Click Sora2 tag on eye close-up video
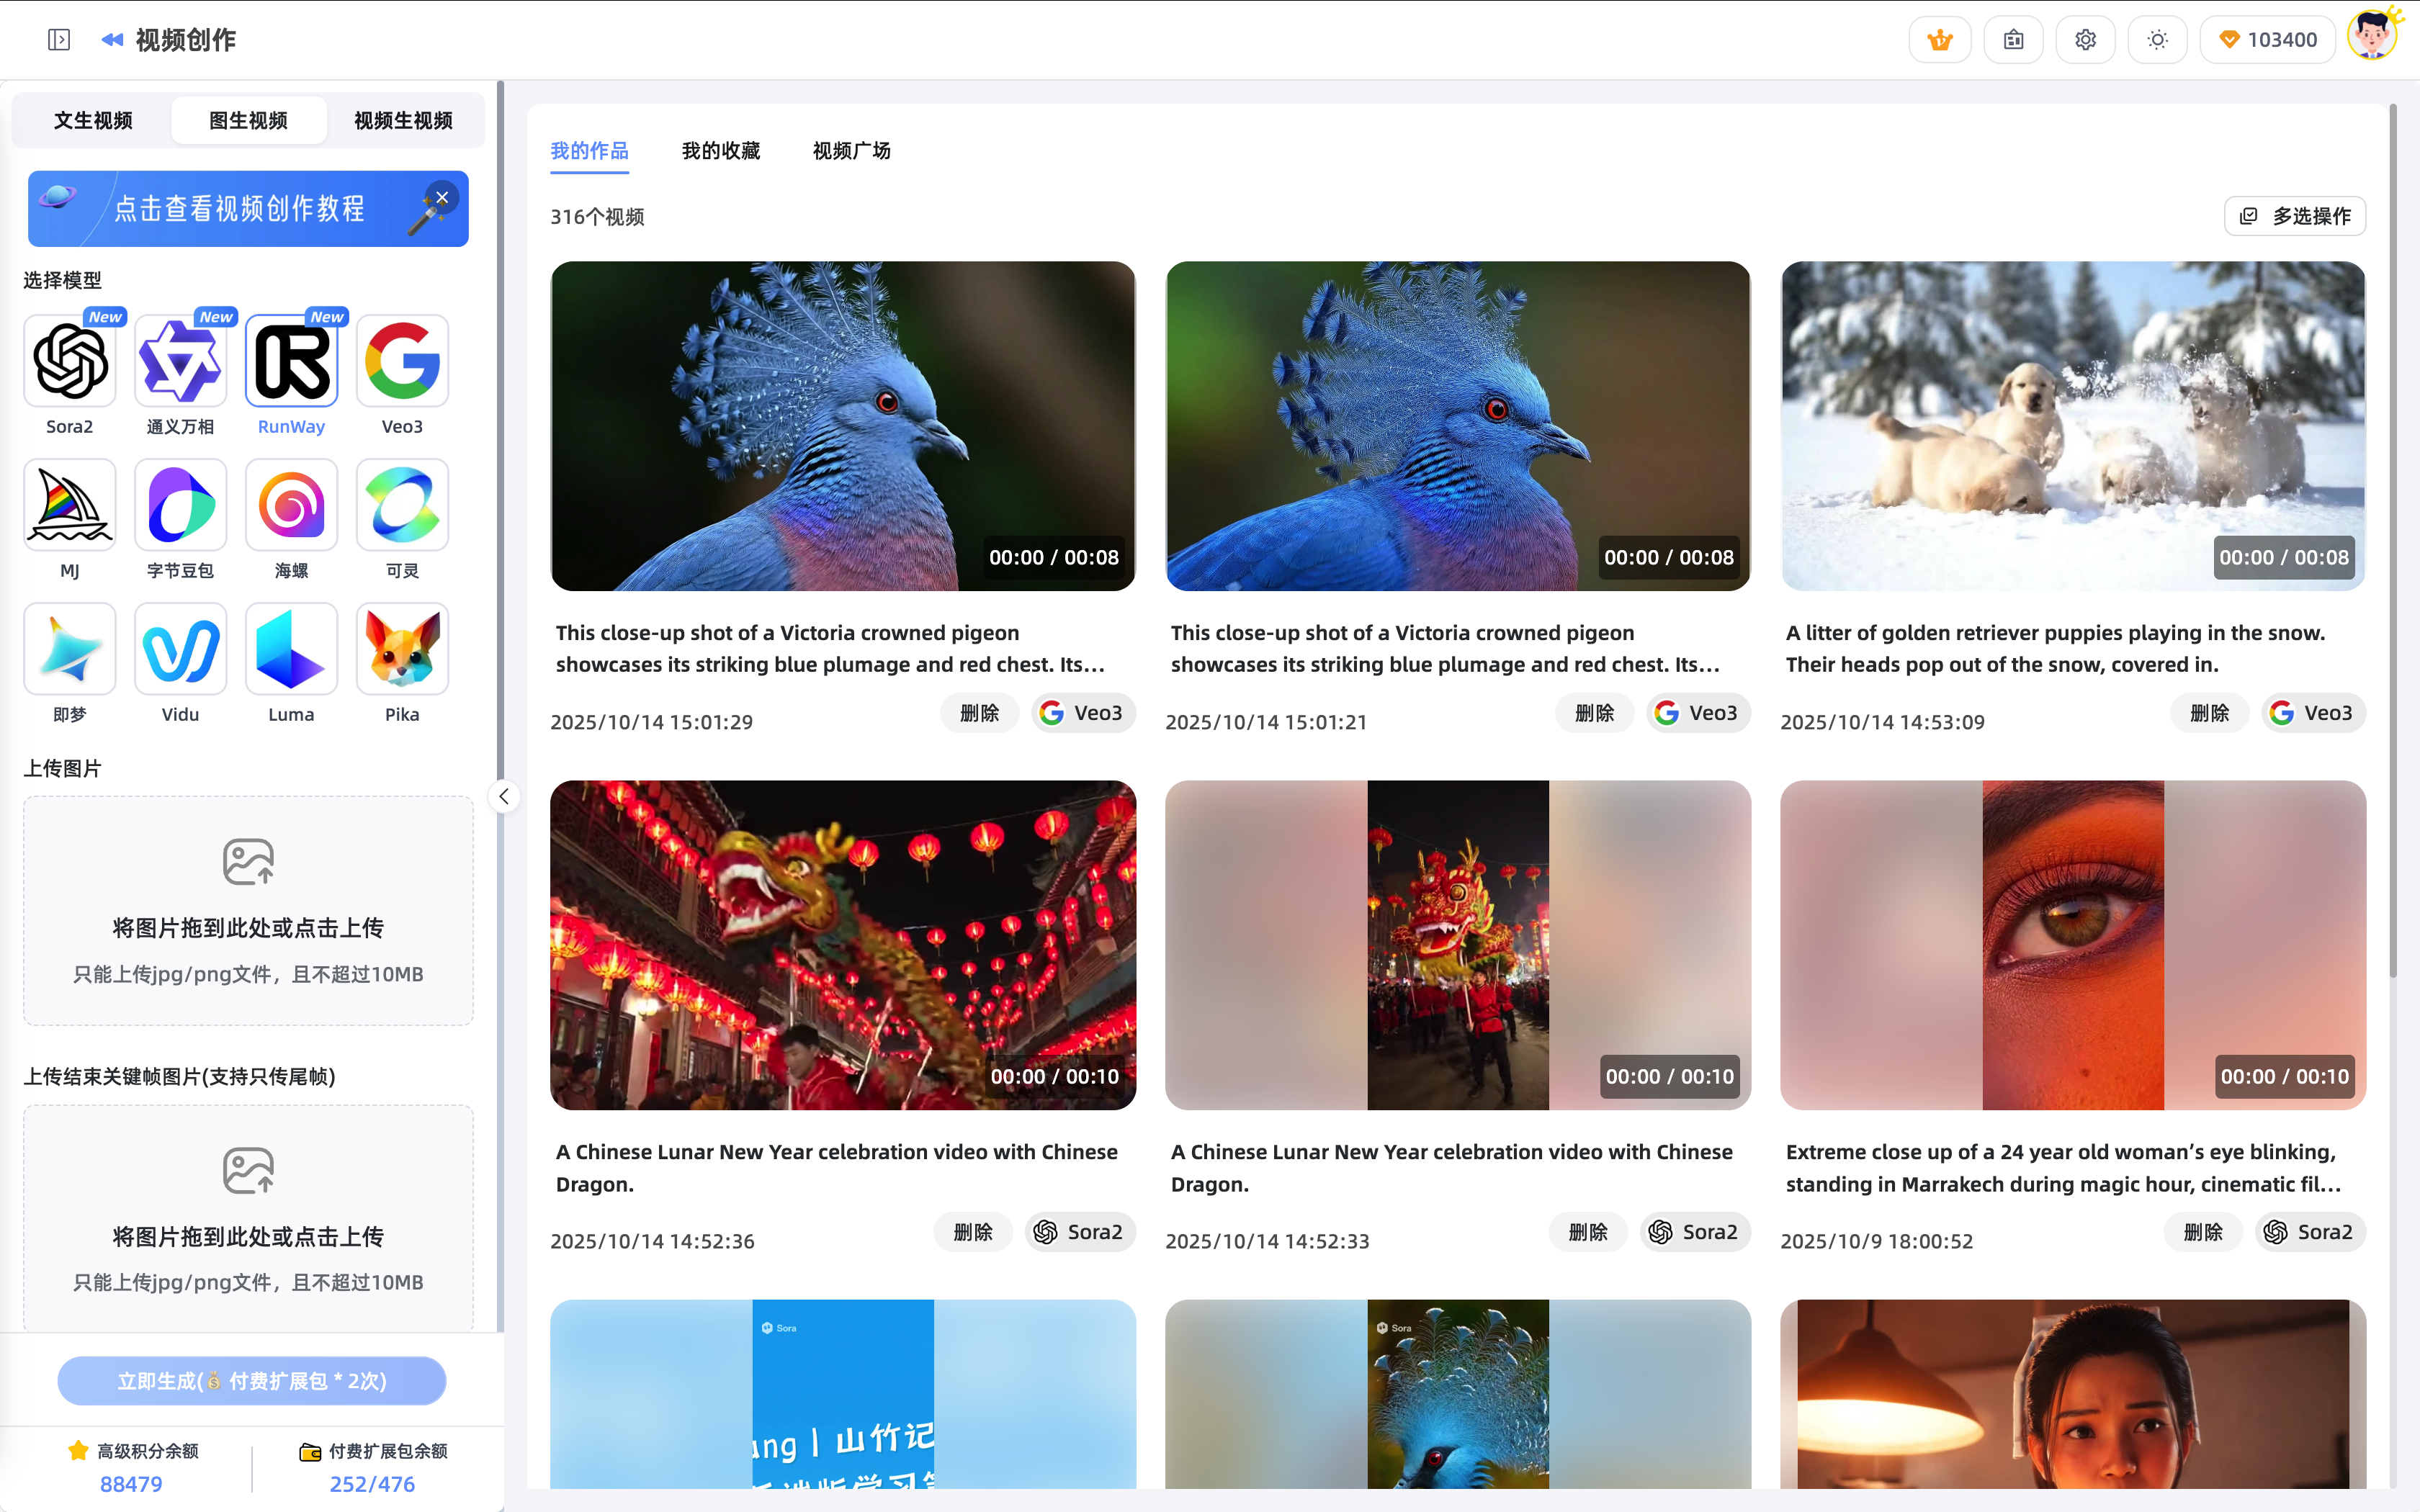The height and width of the screenshot is (1512, 2420). point(2310,1232)
